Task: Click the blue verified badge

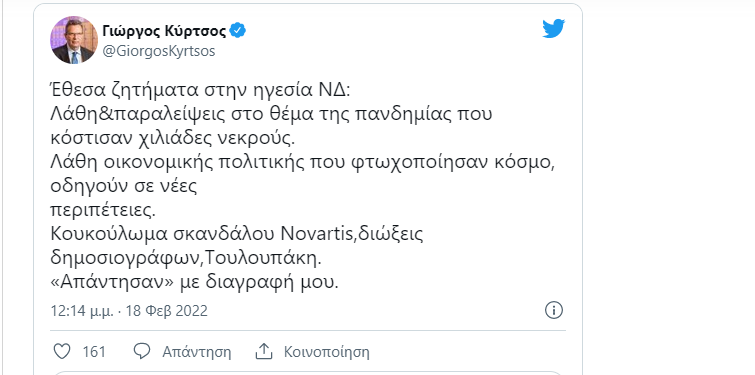Action: pos(237,31)
